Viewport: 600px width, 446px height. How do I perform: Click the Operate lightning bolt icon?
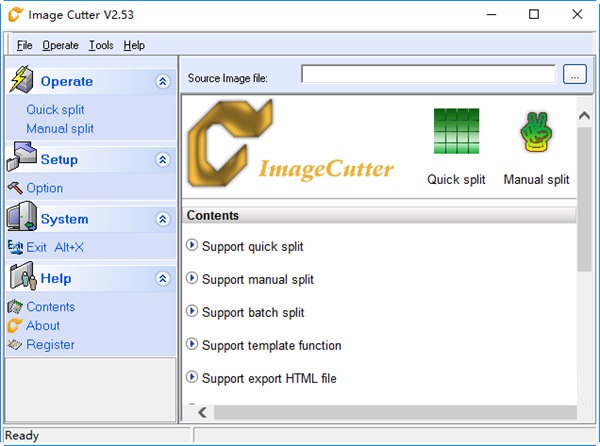22,79
